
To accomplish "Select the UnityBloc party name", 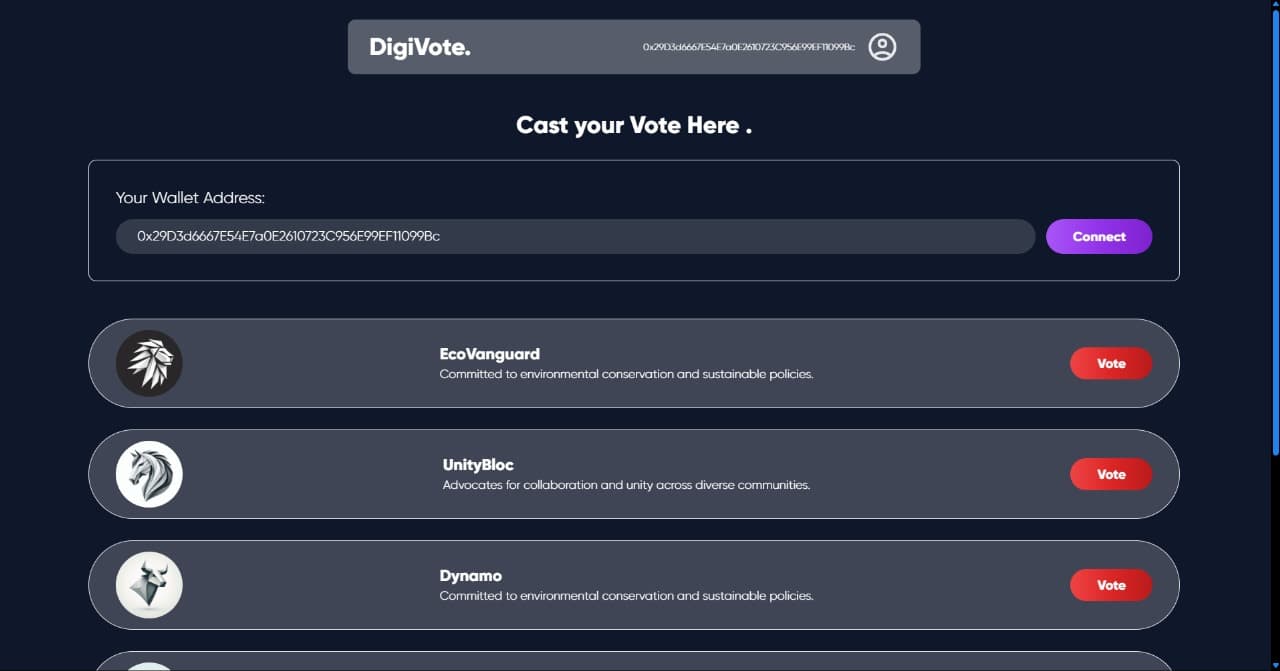I will [478, 465].
